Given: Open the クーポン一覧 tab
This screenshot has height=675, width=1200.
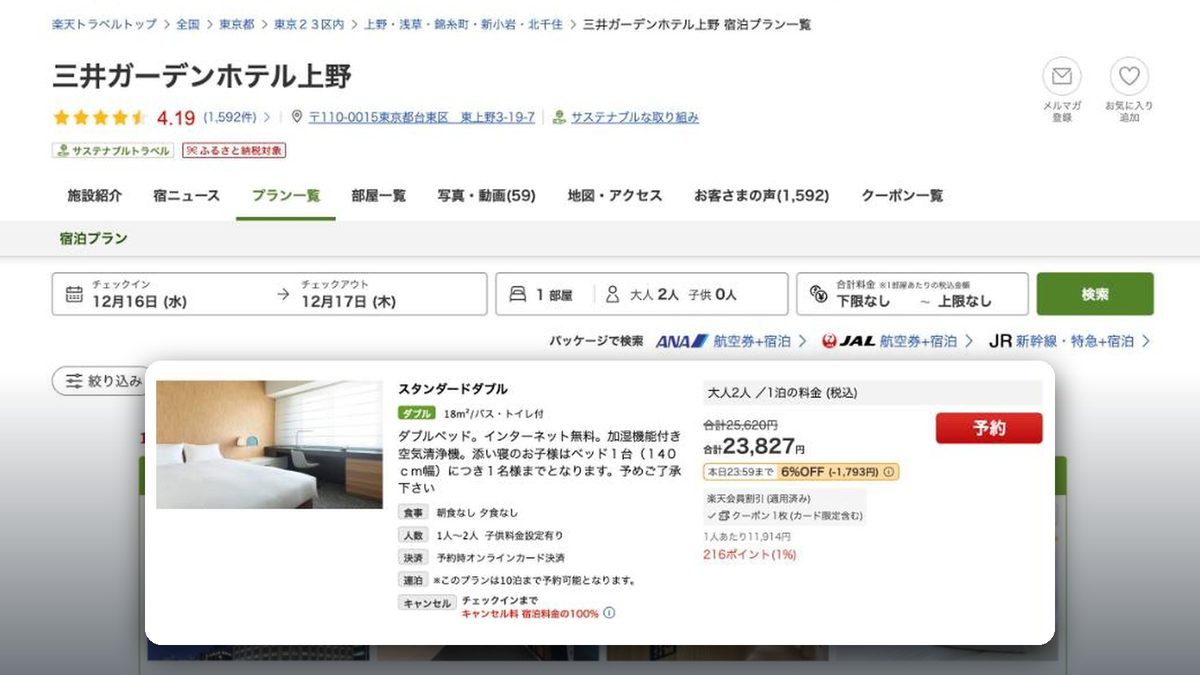Looking at the screenshot, I should [902, 196].
